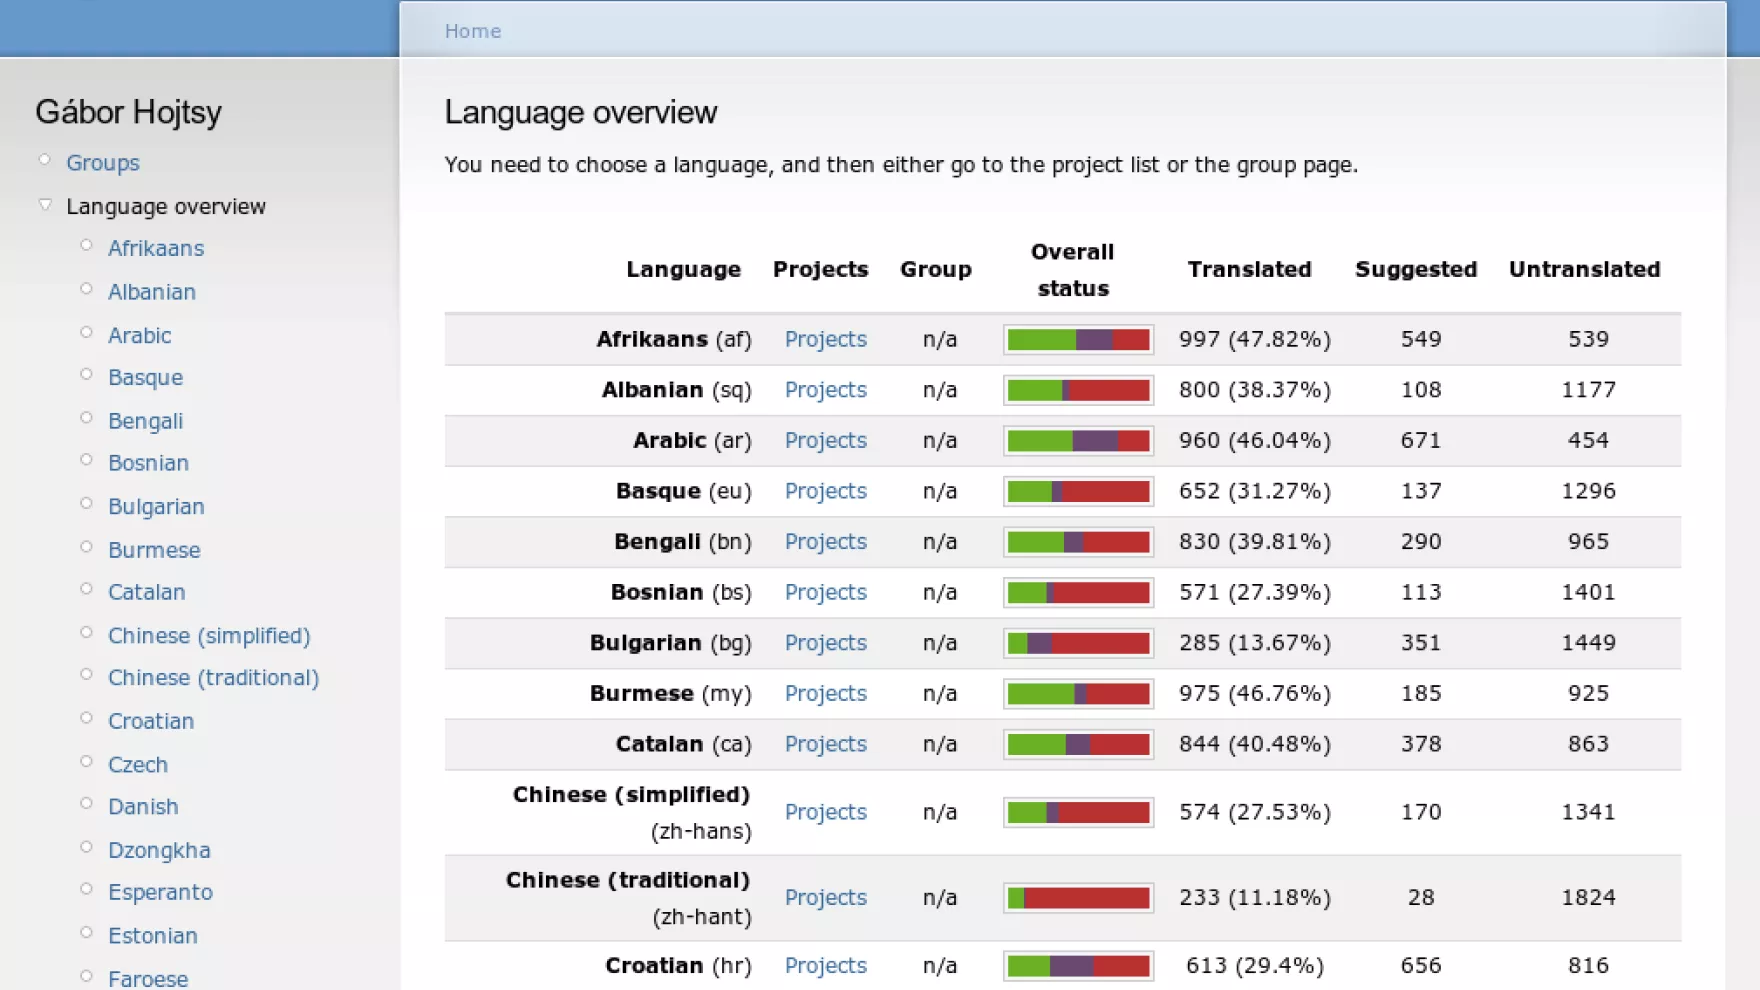
Task: Choose Estonian in the sidebar
Action: pos(153,936)
